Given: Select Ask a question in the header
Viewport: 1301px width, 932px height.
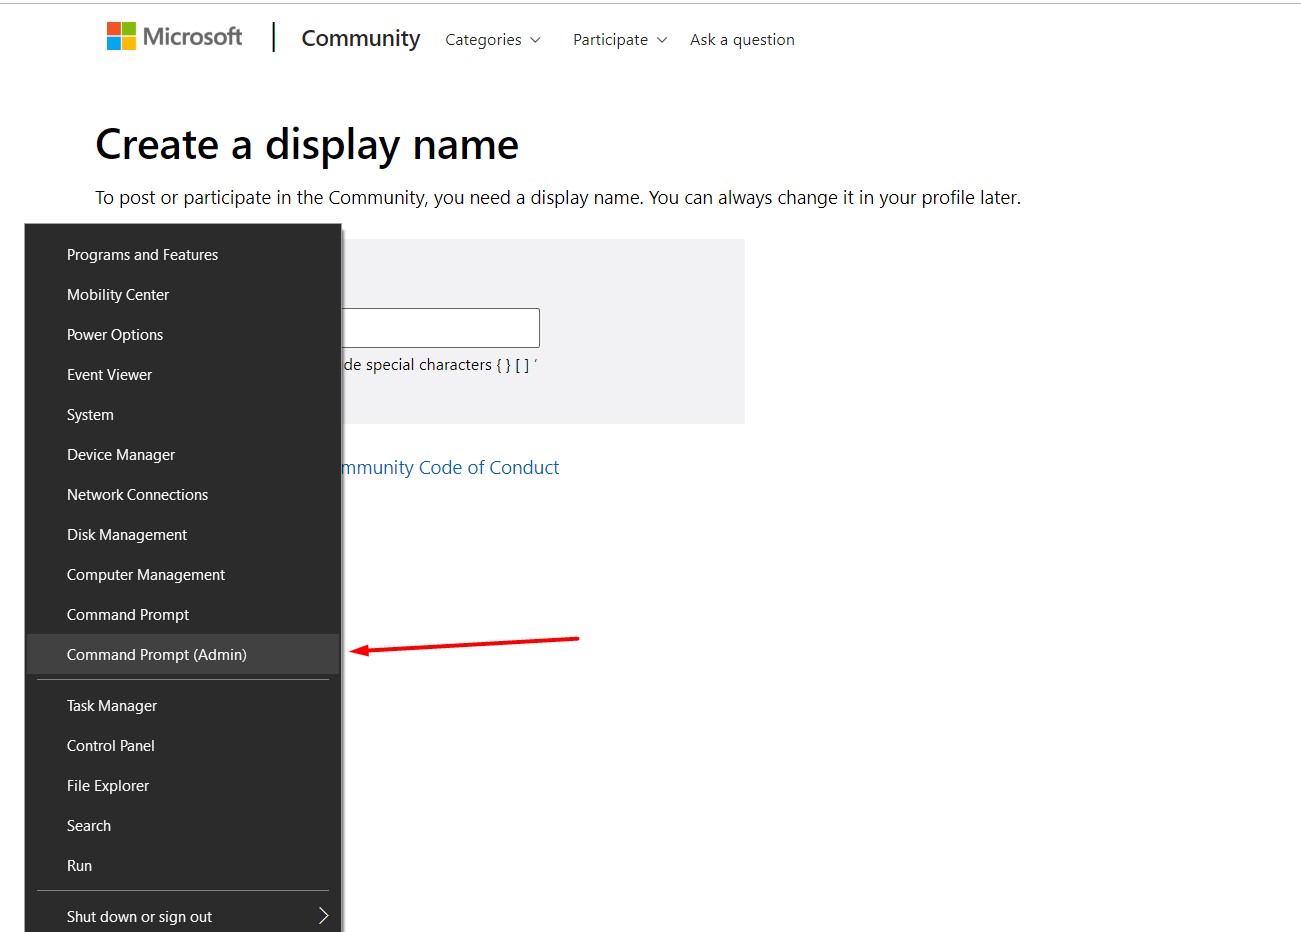Looking at the screenshot, I should tap(741, 39).
